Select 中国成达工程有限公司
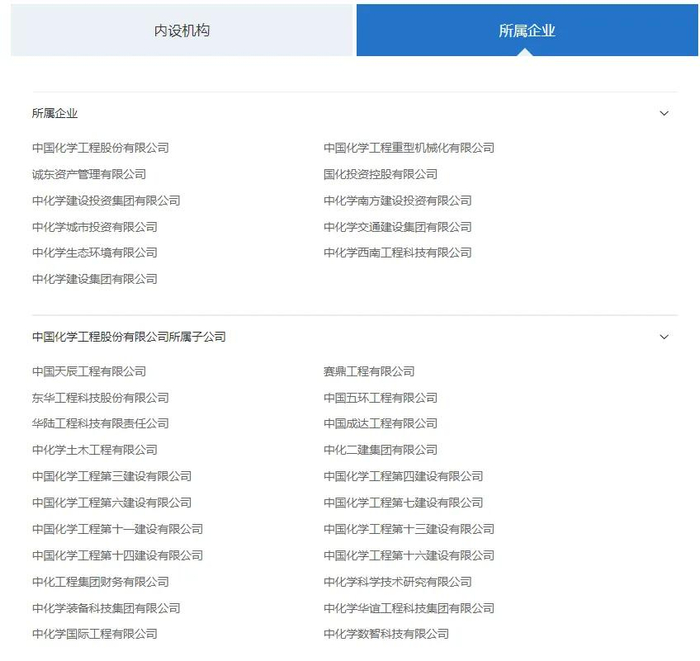Viewport: 700px width, 661px height. point(380,424)
